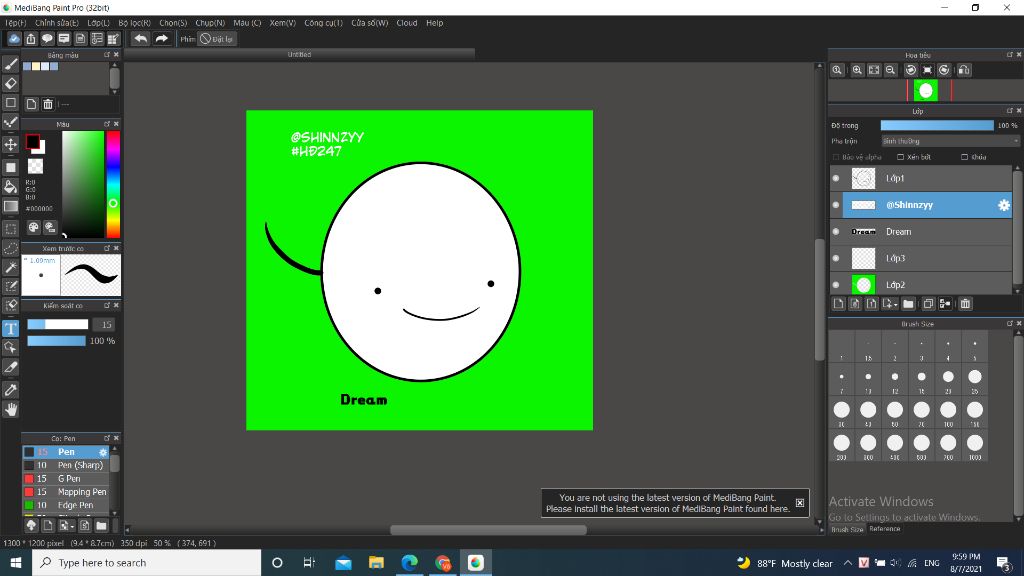
Task: Toggle the transparent color swatch
Action: [x=35, y=166]
